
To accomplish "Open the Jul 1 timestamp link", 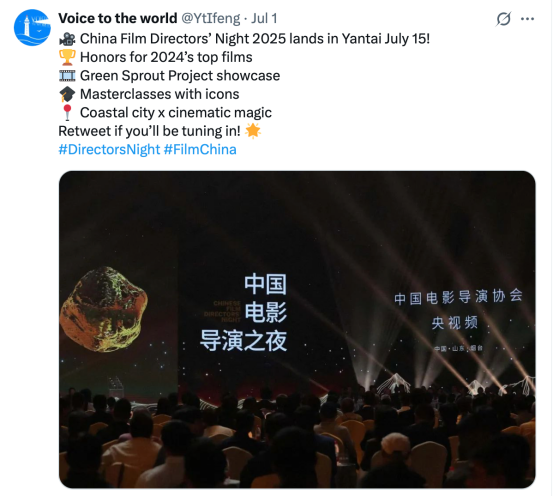I will tap(264, 18).
